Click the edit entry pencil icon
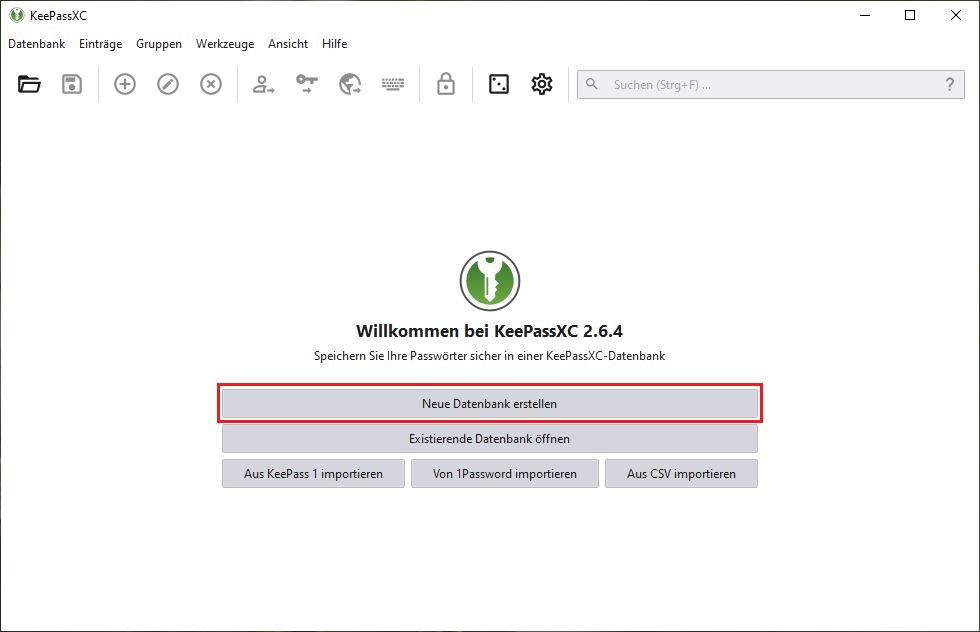 (x=168, y=85)
